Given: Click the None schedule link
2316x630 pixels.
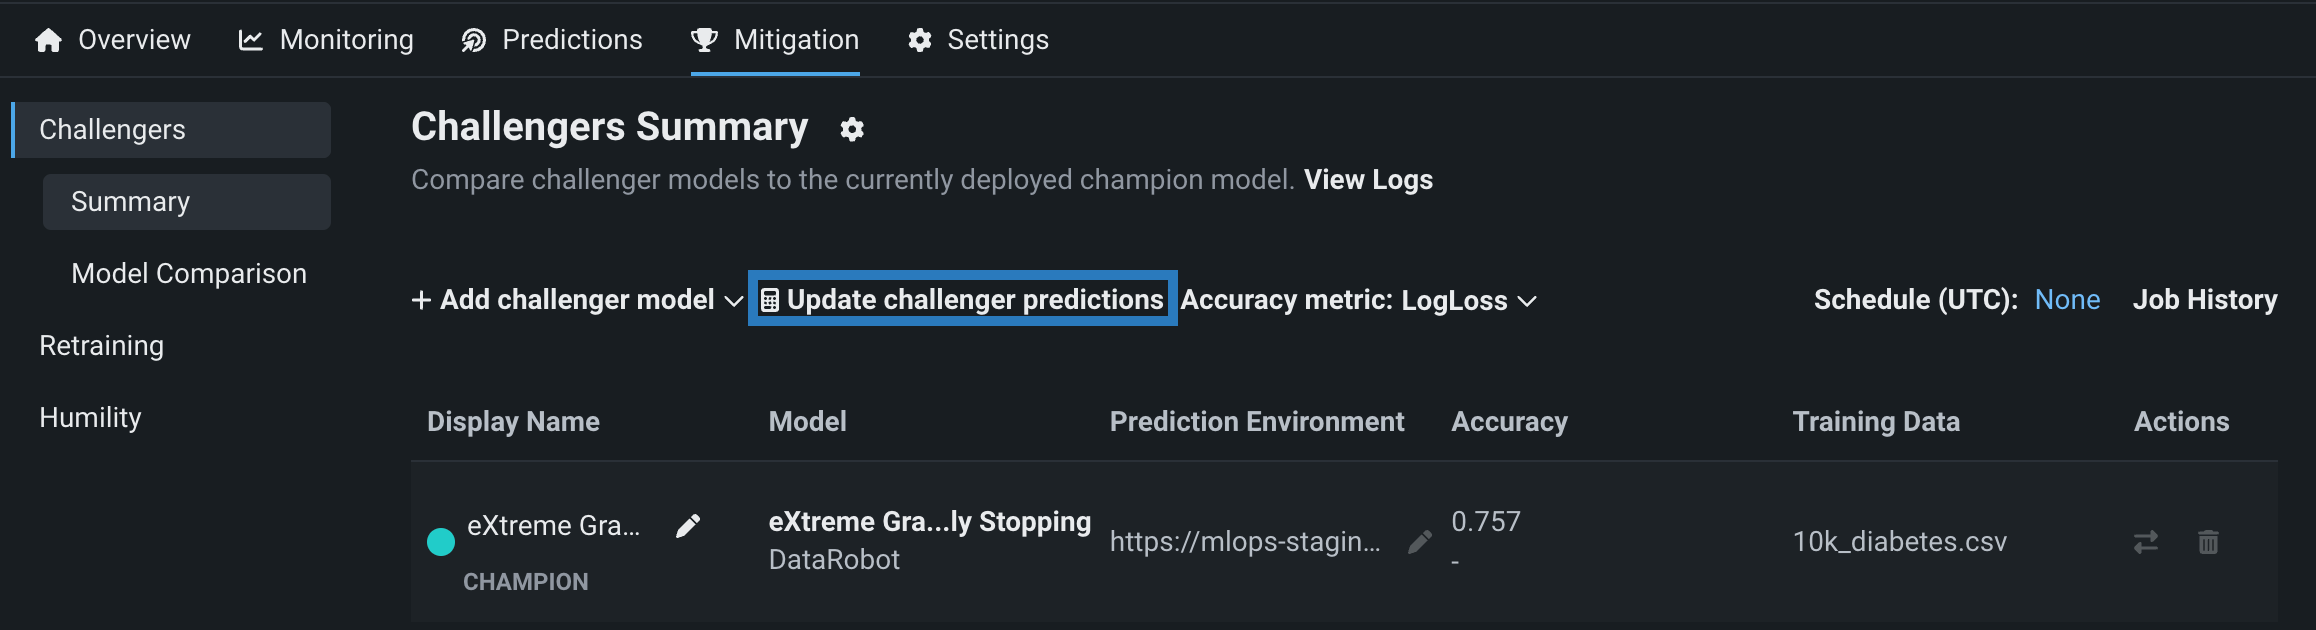Looking at the screenshot, I should [2067, 300].
